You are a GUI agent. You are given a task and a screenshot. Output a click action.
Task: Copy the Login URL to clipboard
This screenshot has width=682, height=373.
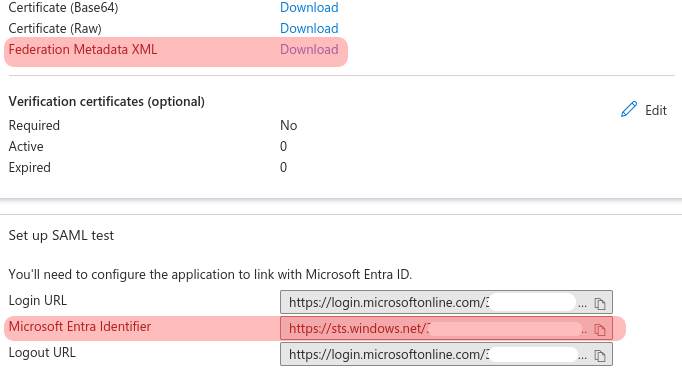[x=600, y=303]
